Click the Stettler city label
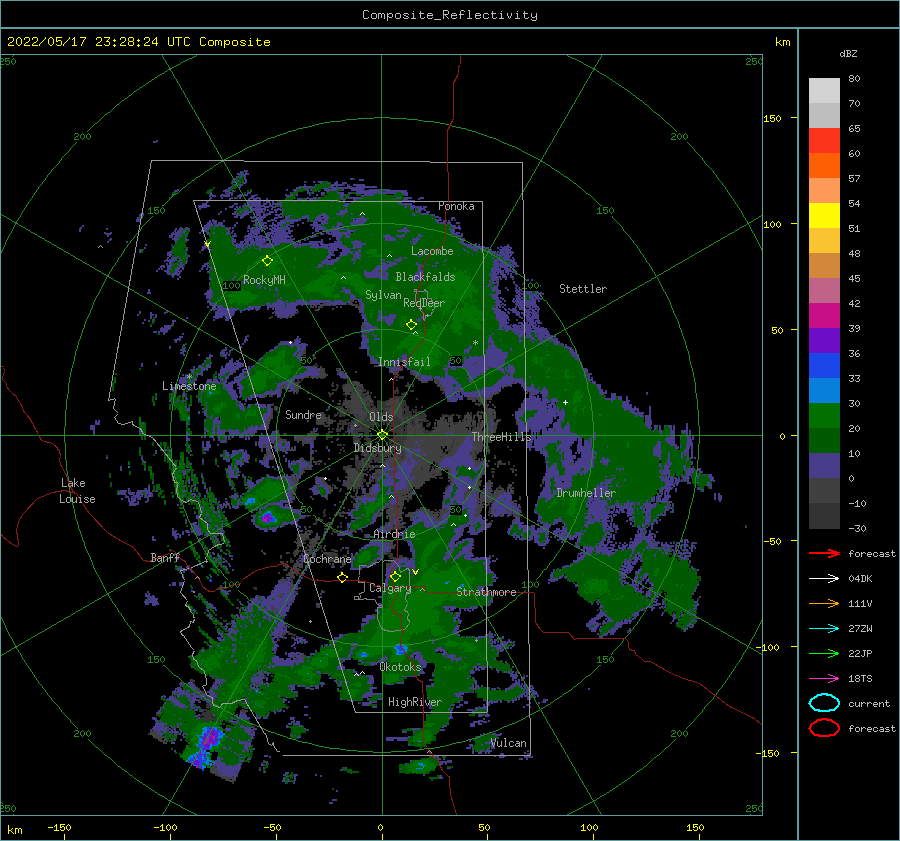The image size is (900, 841). pos(583,289)
